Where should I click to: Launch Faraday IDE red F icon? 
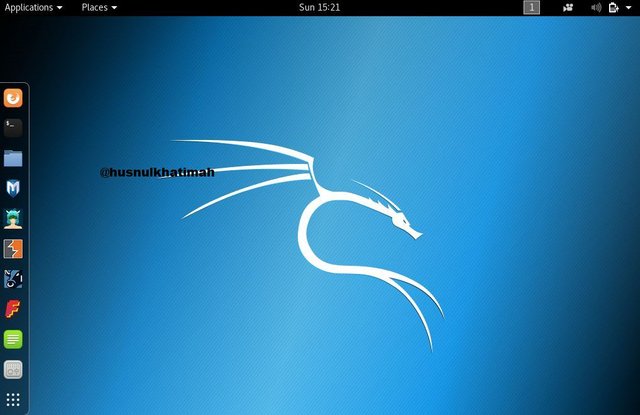pos(13,309)
